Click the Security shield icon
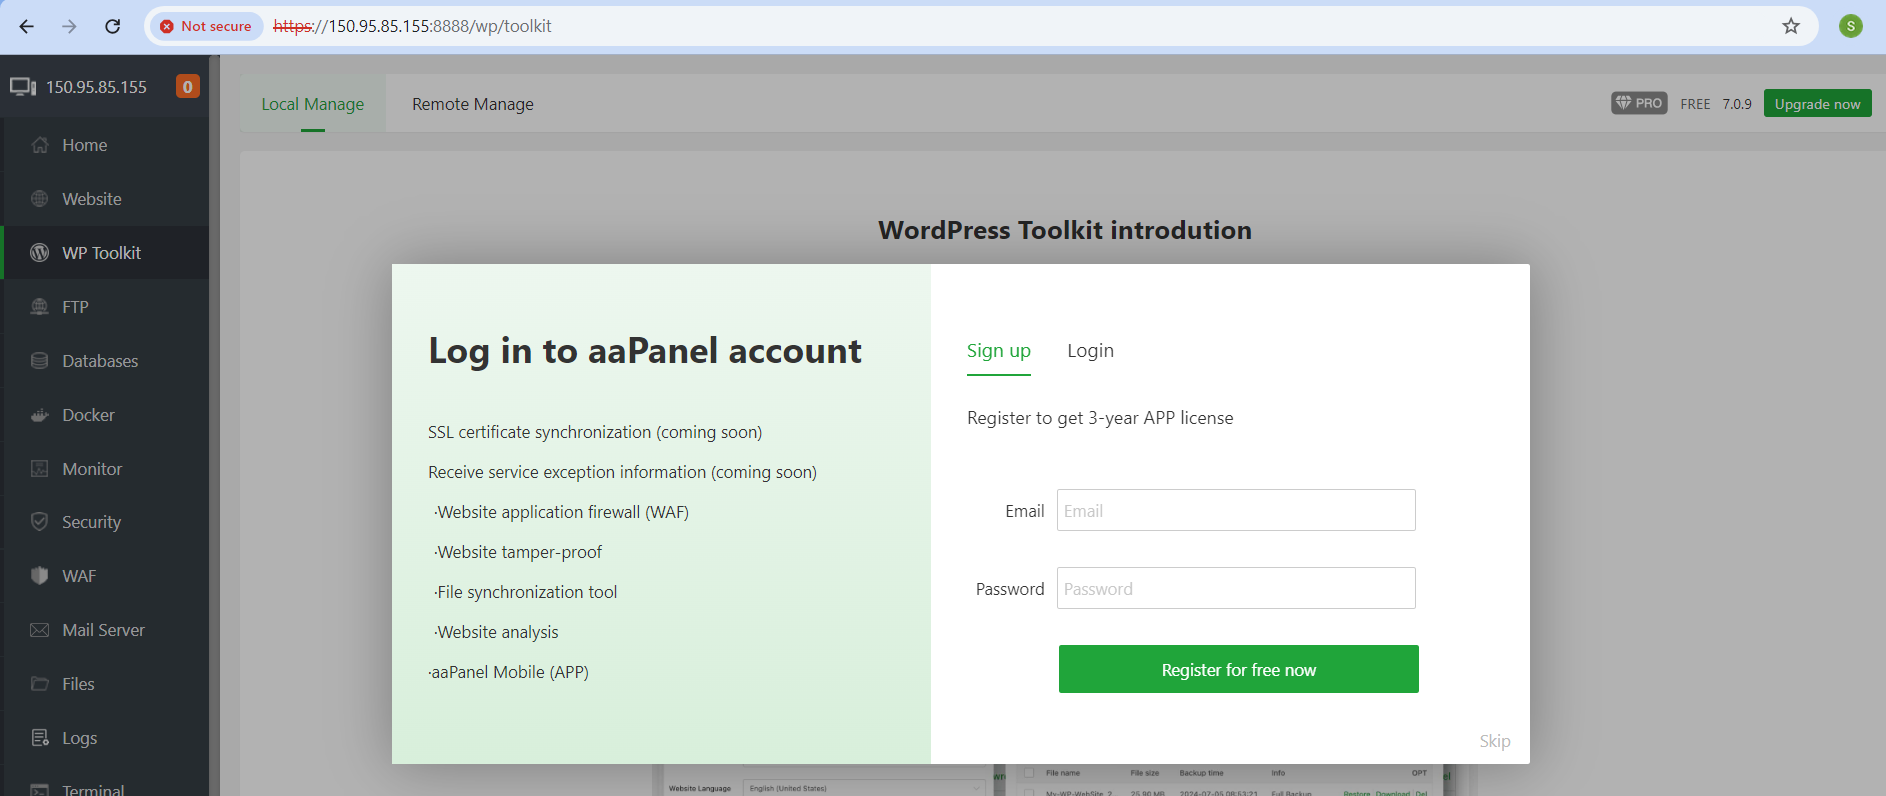The image size is (1886, 796). pos(40,522)
